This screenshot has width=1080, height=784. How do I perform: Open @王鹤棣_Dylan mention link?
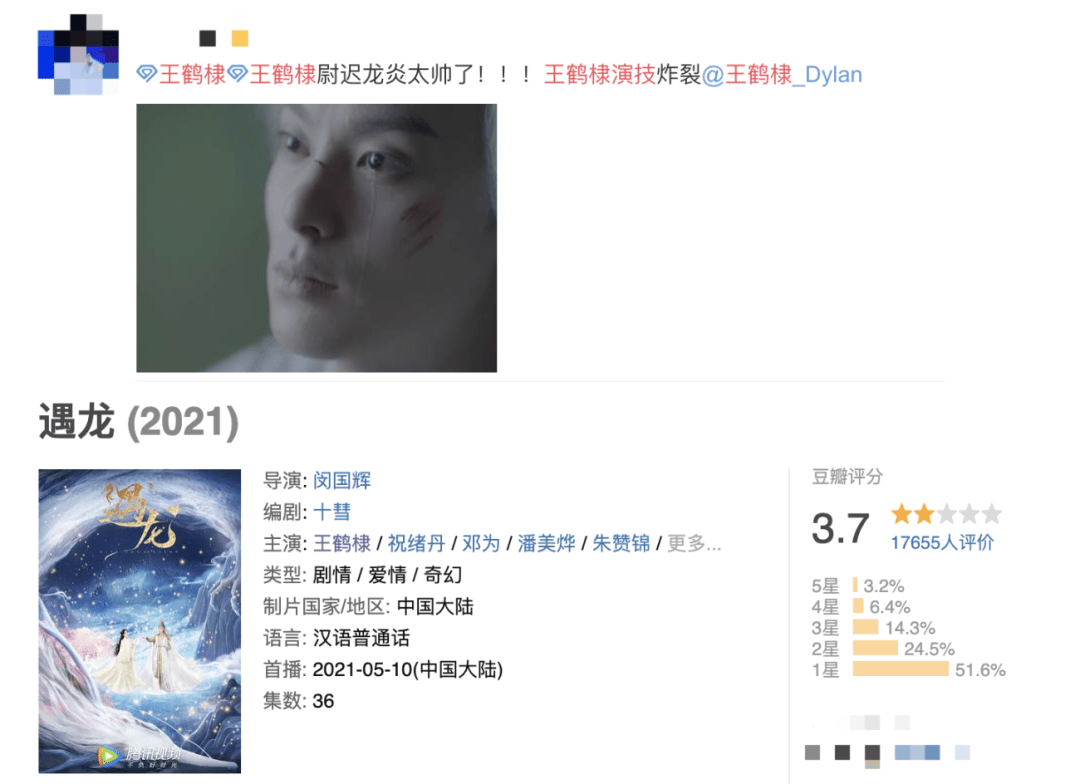[782, 74]
